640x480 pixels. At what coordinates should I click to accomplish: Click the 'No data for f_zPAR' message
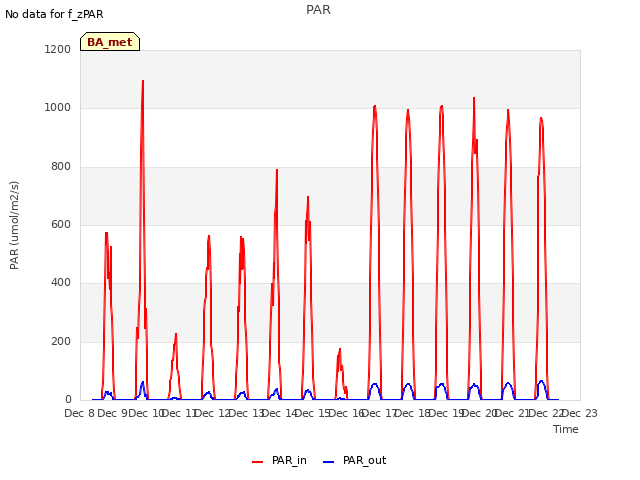pyautogui.click(x=54, y=14)
